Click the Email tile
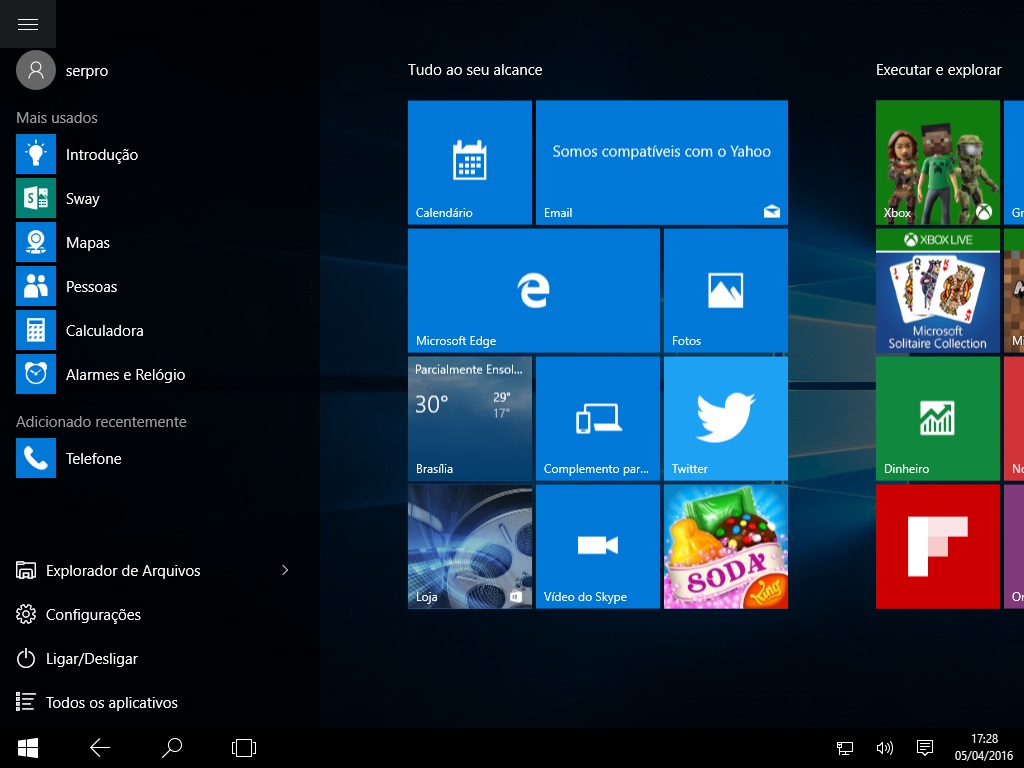1024x768 pixels. [x=661, y=162]
